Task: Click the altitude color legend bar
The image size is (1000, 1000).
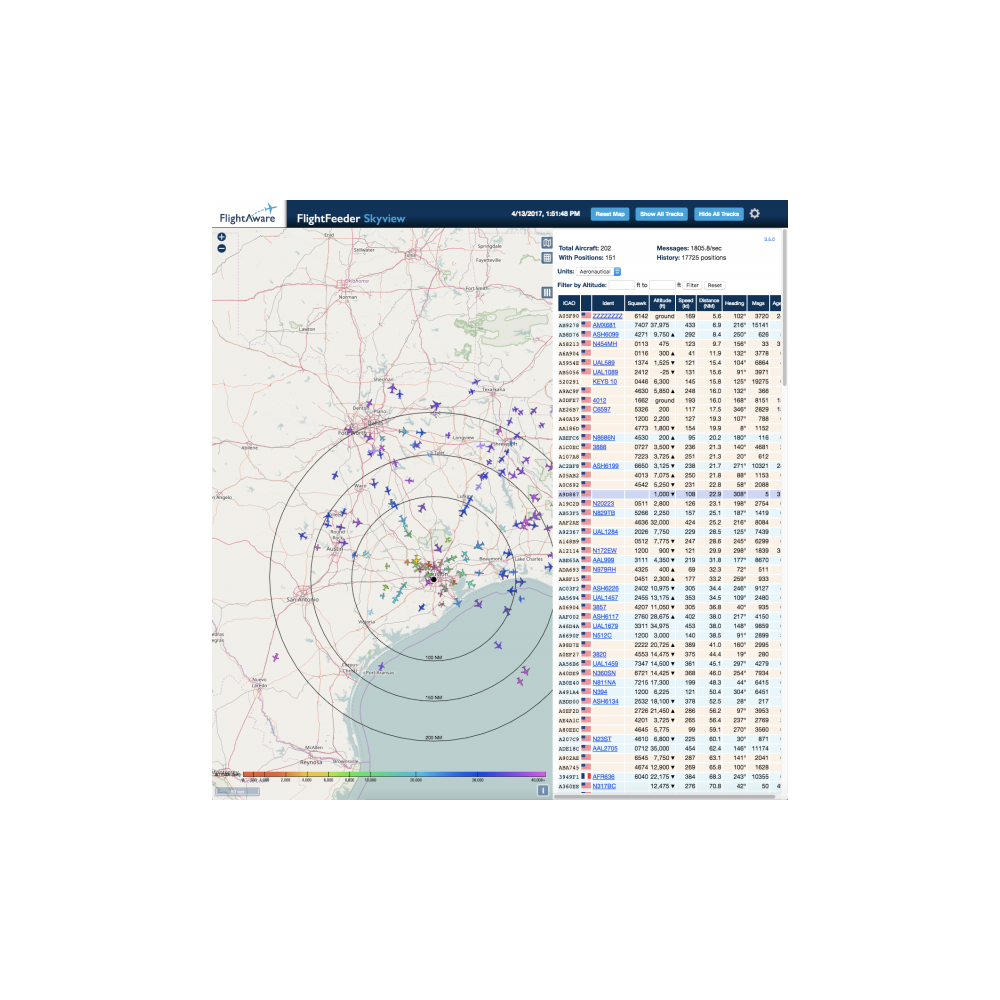Action: (x=394, y=774)
